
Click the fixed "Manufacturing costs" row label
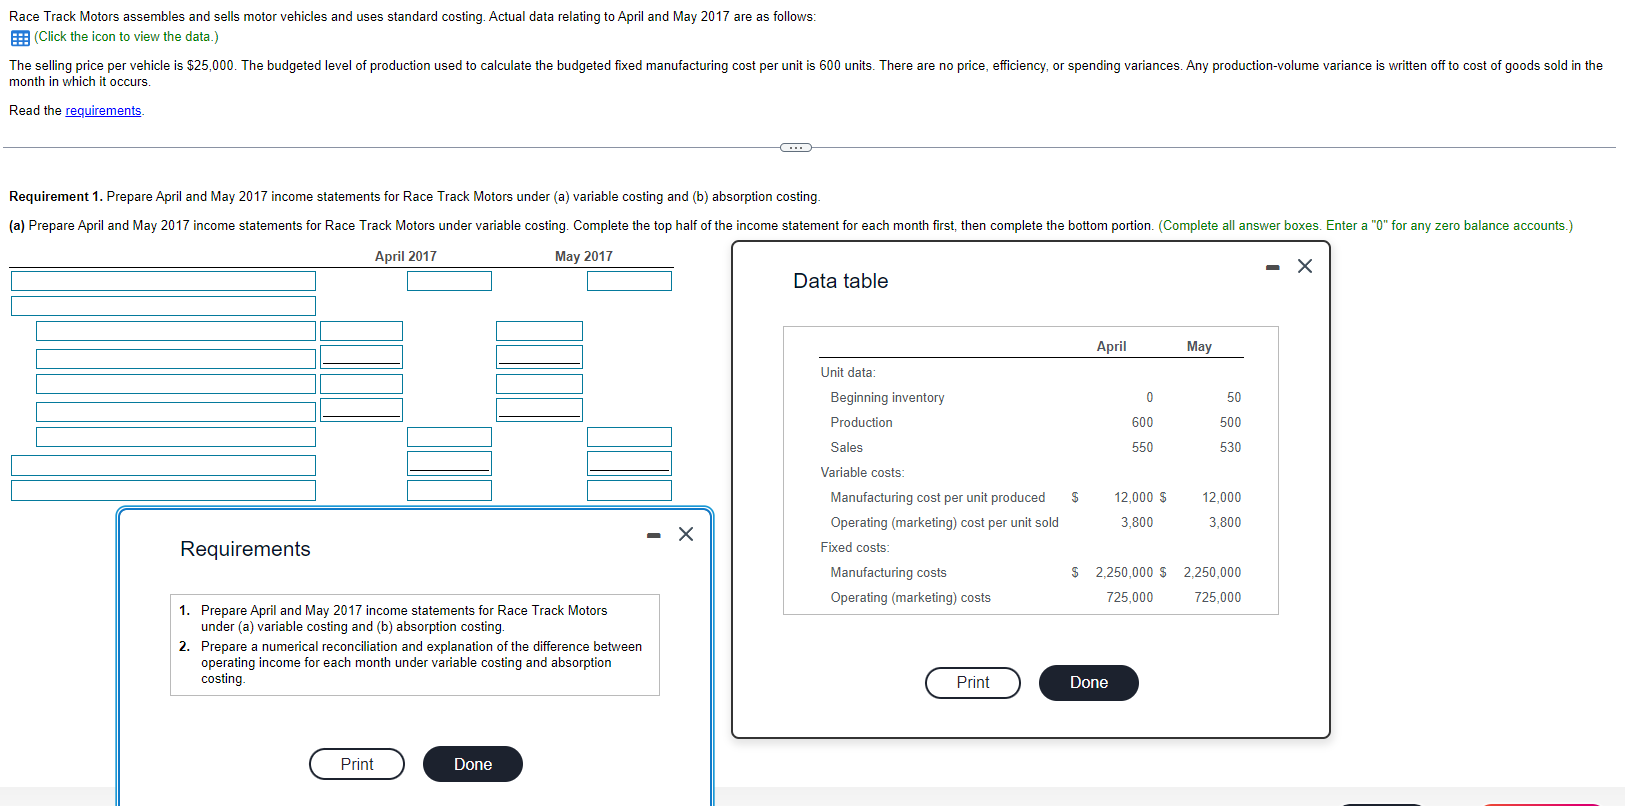[888, 573]
